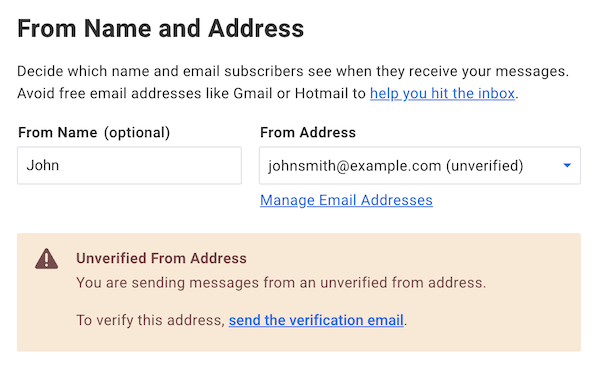Click the "(optional)" label text
Image resolution: width=600 pixels, height=368 pixels.
click(x=137, y=133)
